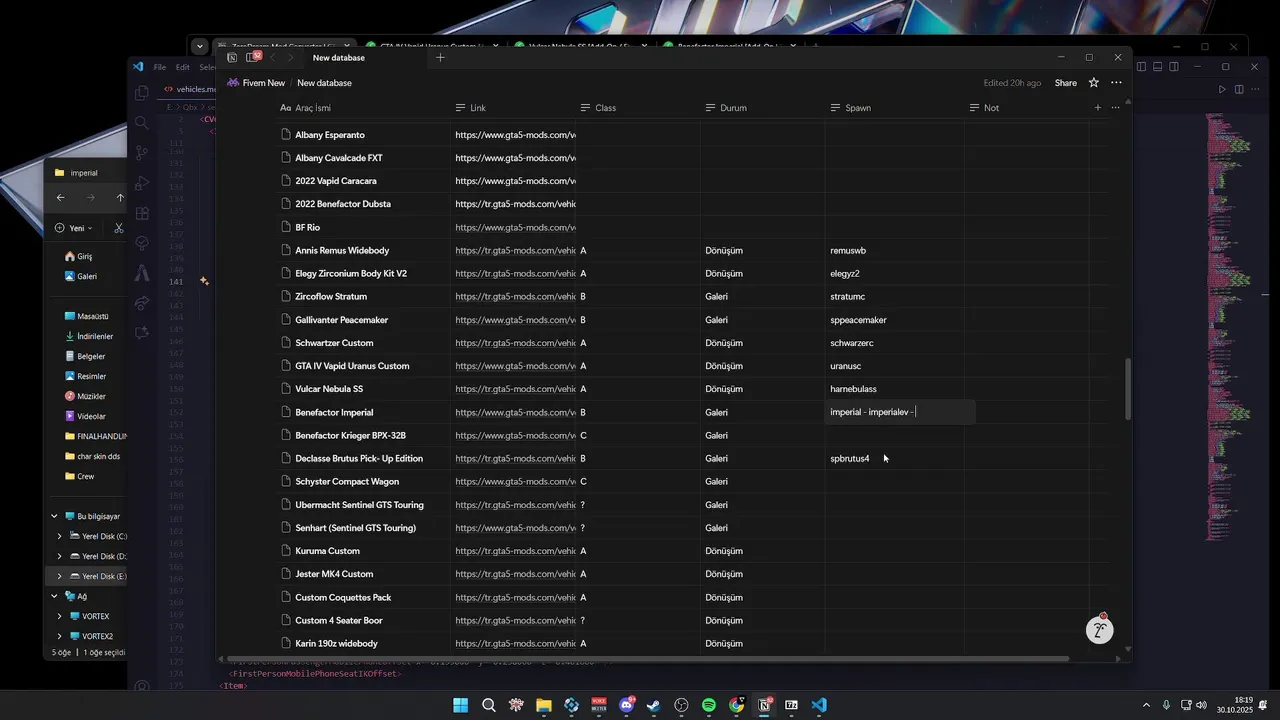Screen dimensions: 1280x720
Task: Open New database breadcrumb link
Action: coord(324,83)
